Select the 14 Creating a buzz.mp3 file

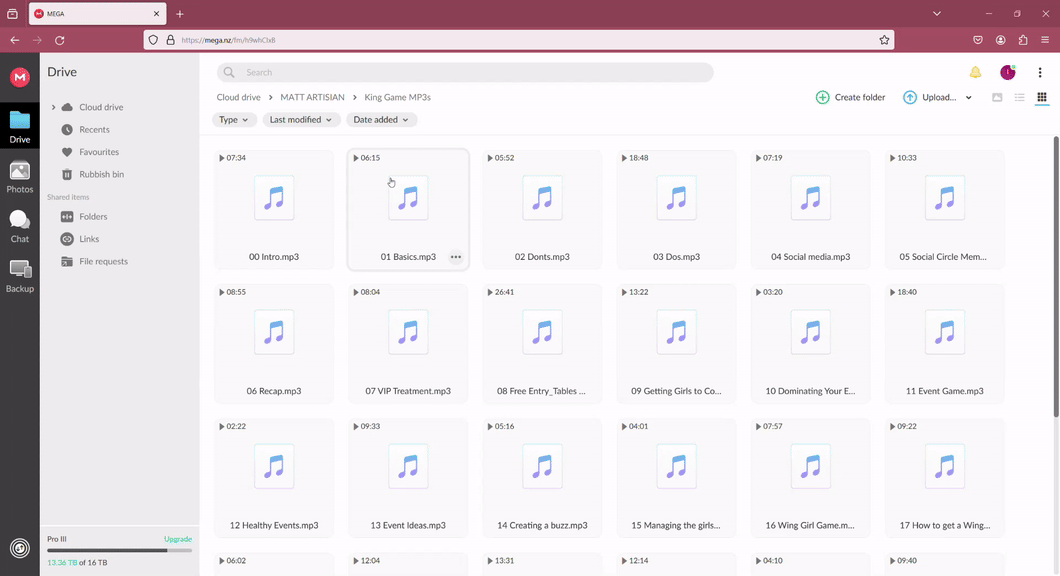(542, 478)
